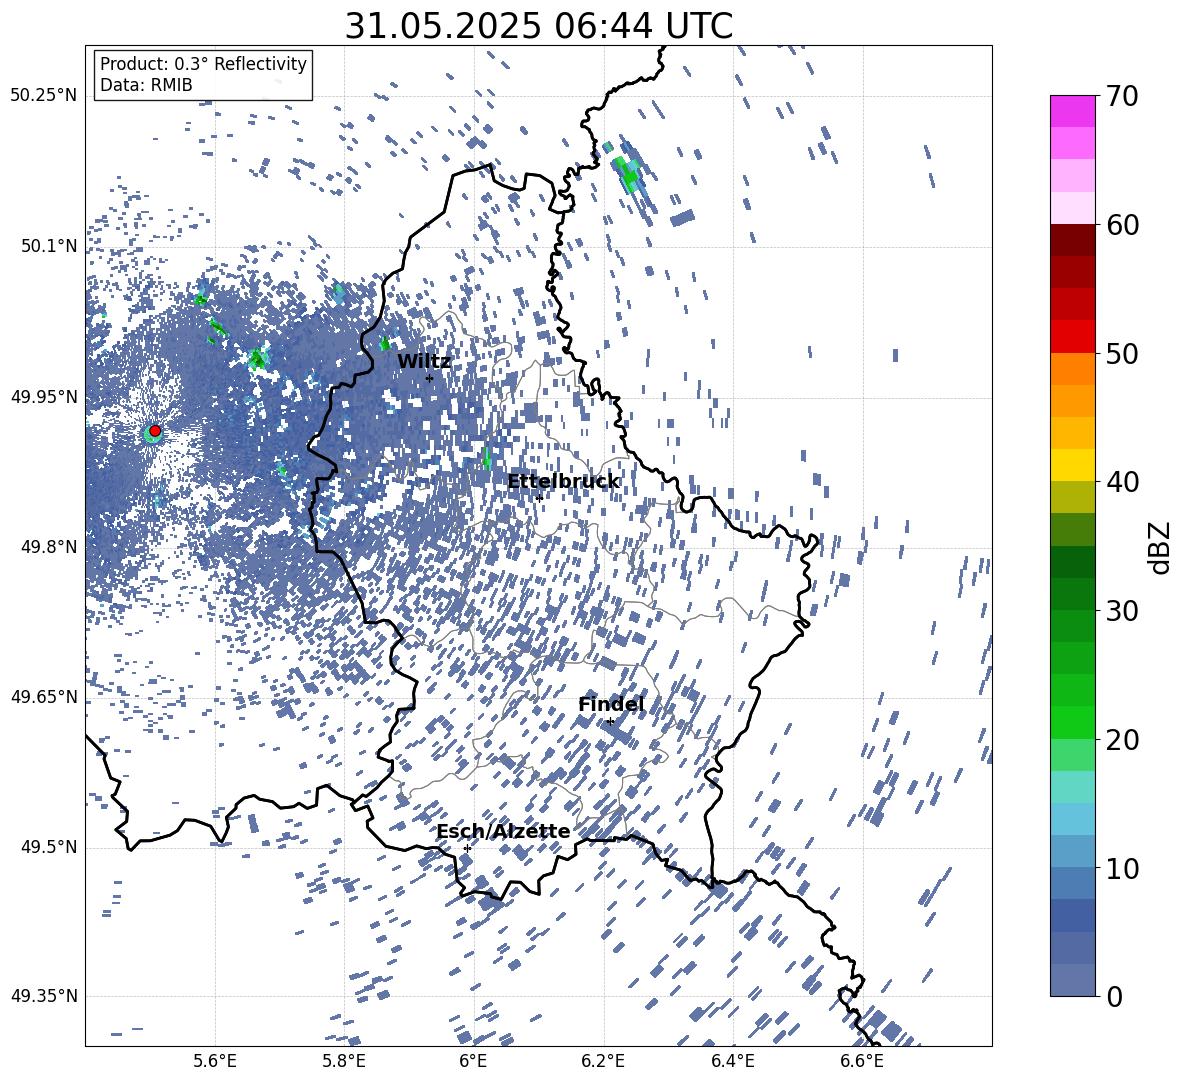Viewport: 1184px width, 1081px height.
Task: Click the Findel location label
Action: pyautogui.click(x=611, y=704)
